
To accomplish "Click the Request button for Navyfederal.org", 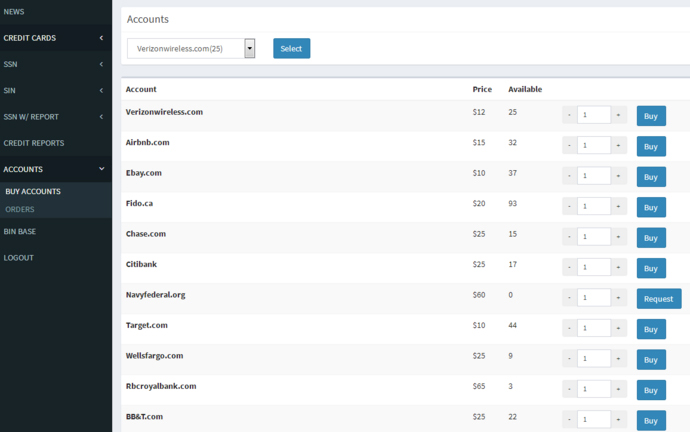I will (x=659, y=298).
